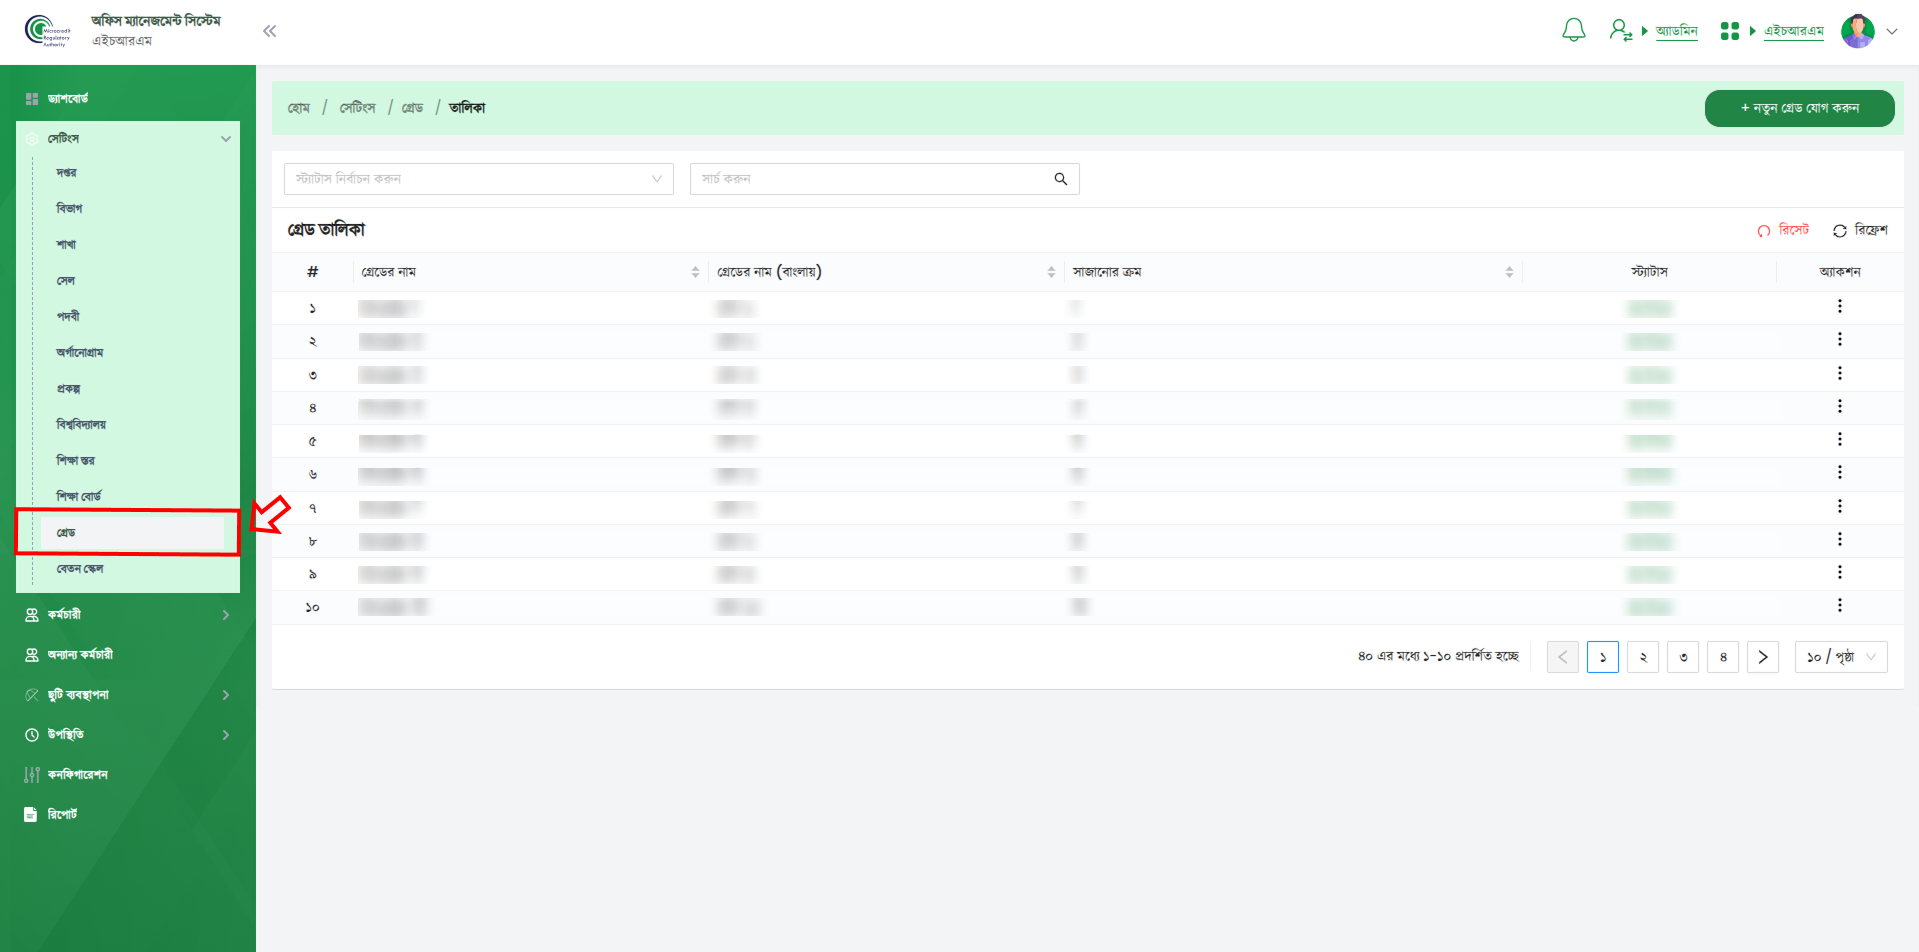Open স্ট্যাটাস নির্বাচন করুন dropdown
The height and width of the screenshot is (952, 1919).
(478, 179)
